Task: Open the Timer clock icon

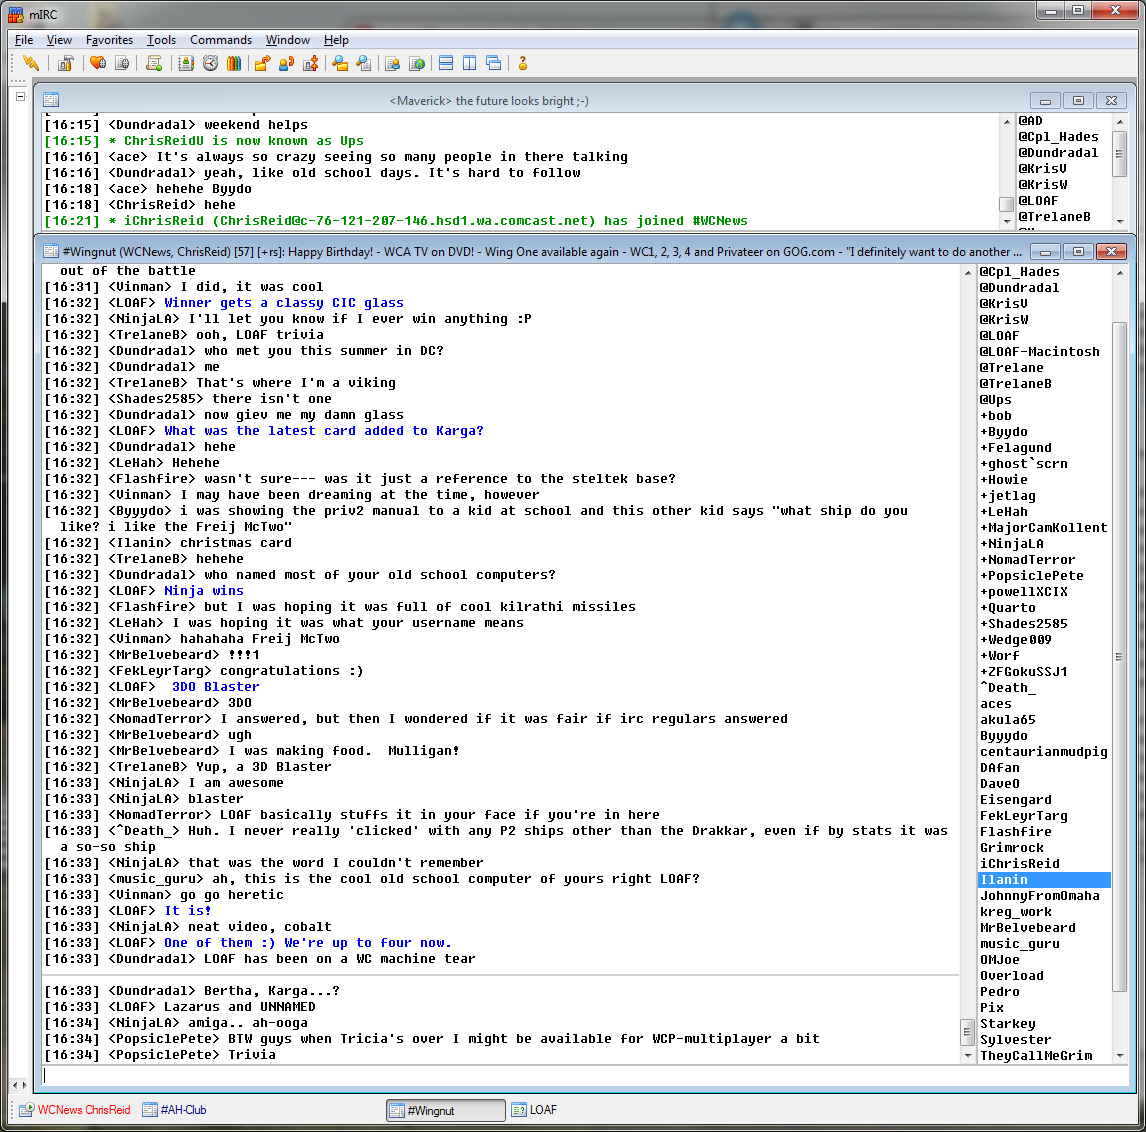Action: (x=210, y=63)
